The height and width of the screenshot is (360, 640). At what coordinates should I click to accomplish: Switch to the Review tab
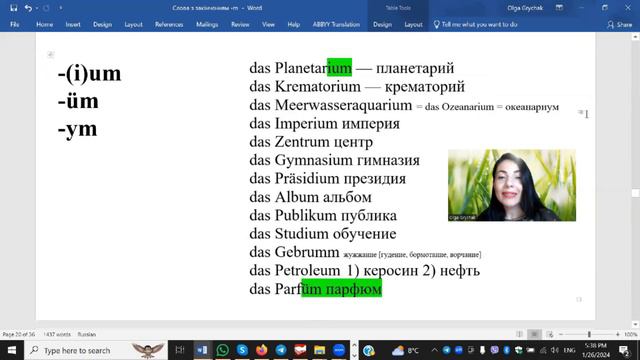(240, 24)
